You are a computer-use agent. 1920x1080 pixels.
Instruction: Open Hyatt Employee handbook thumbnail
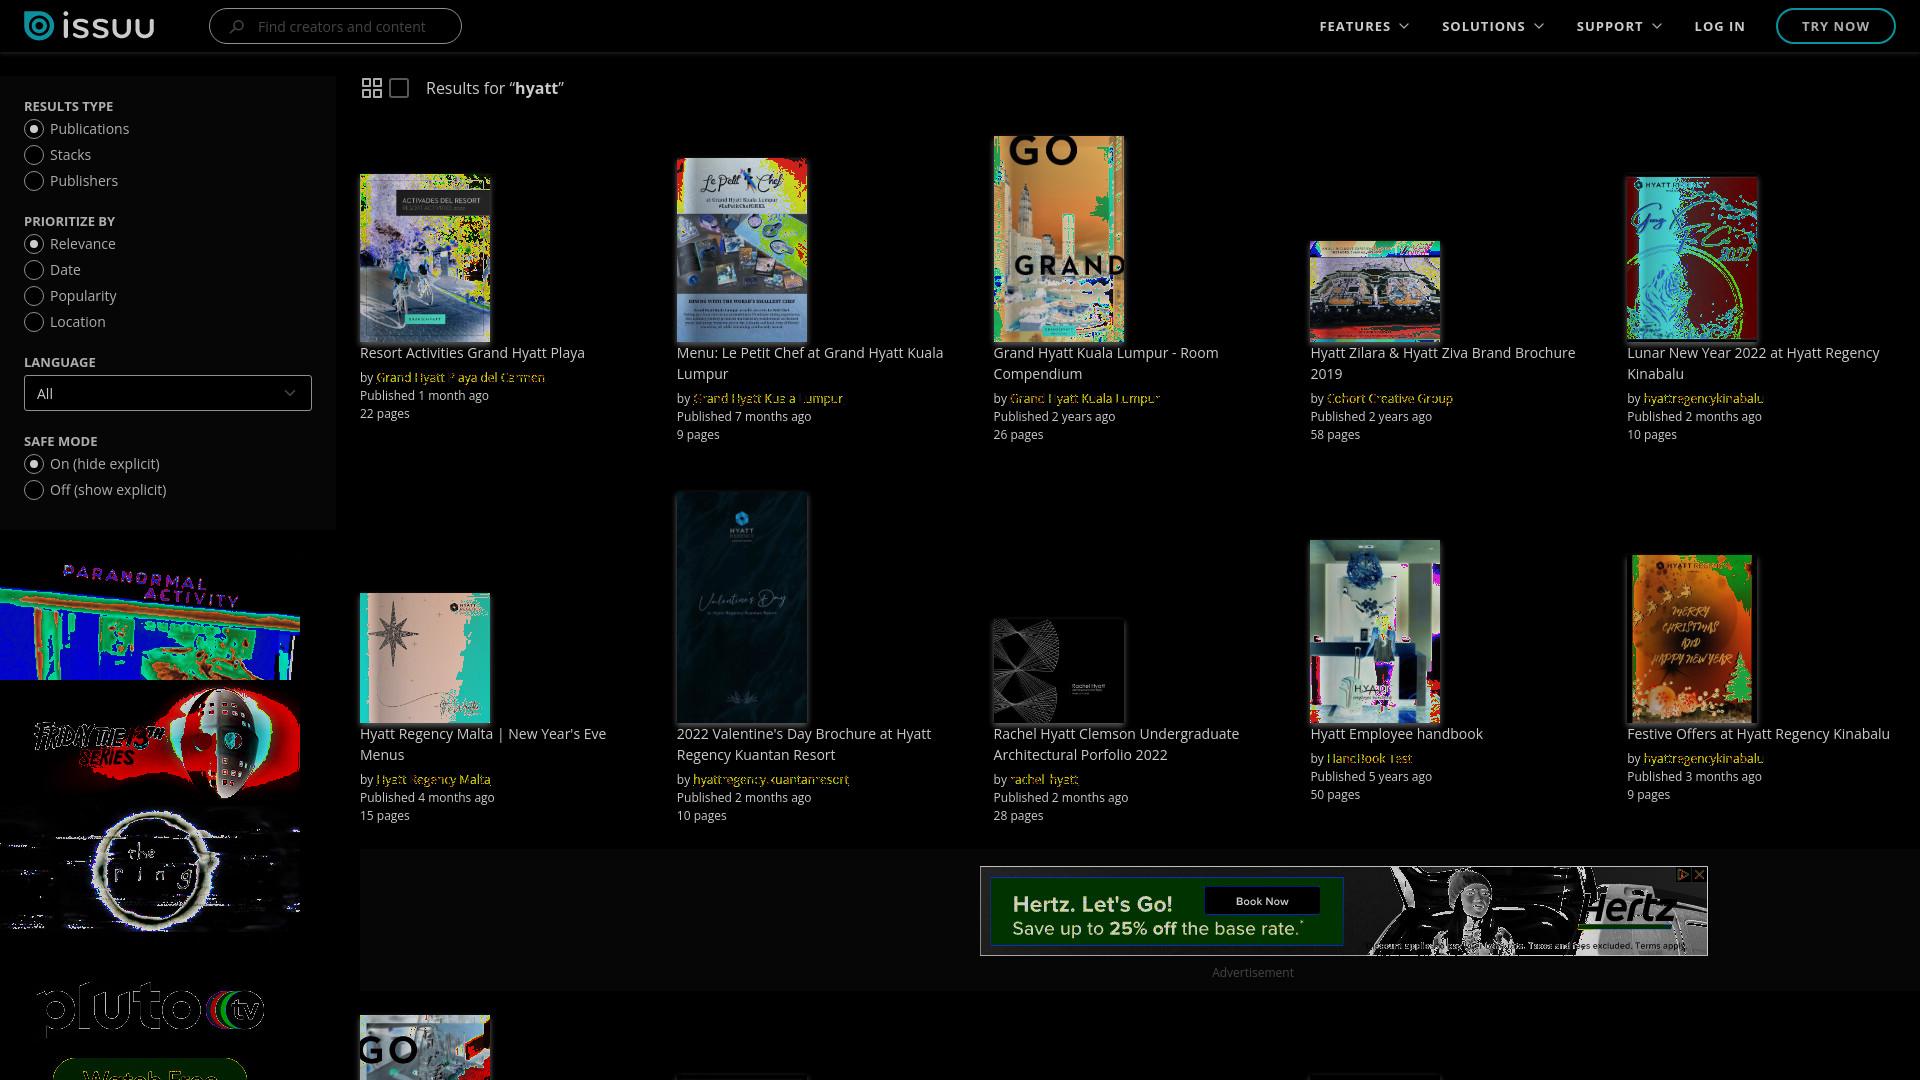tap(1375, 631)
